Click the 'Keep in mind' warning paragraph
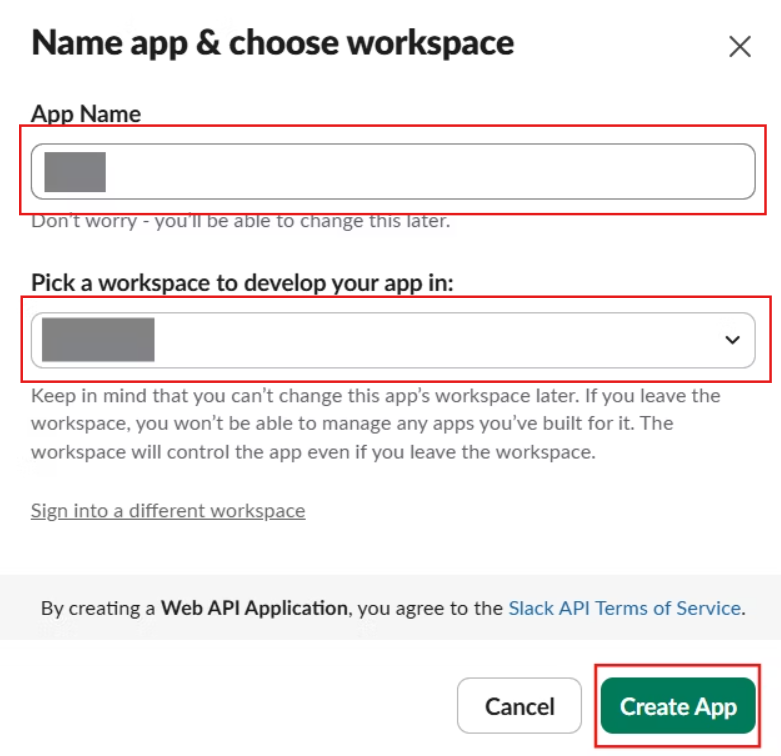Image resolution: width=781 pixels, height=756 pixels. (376, 424)
